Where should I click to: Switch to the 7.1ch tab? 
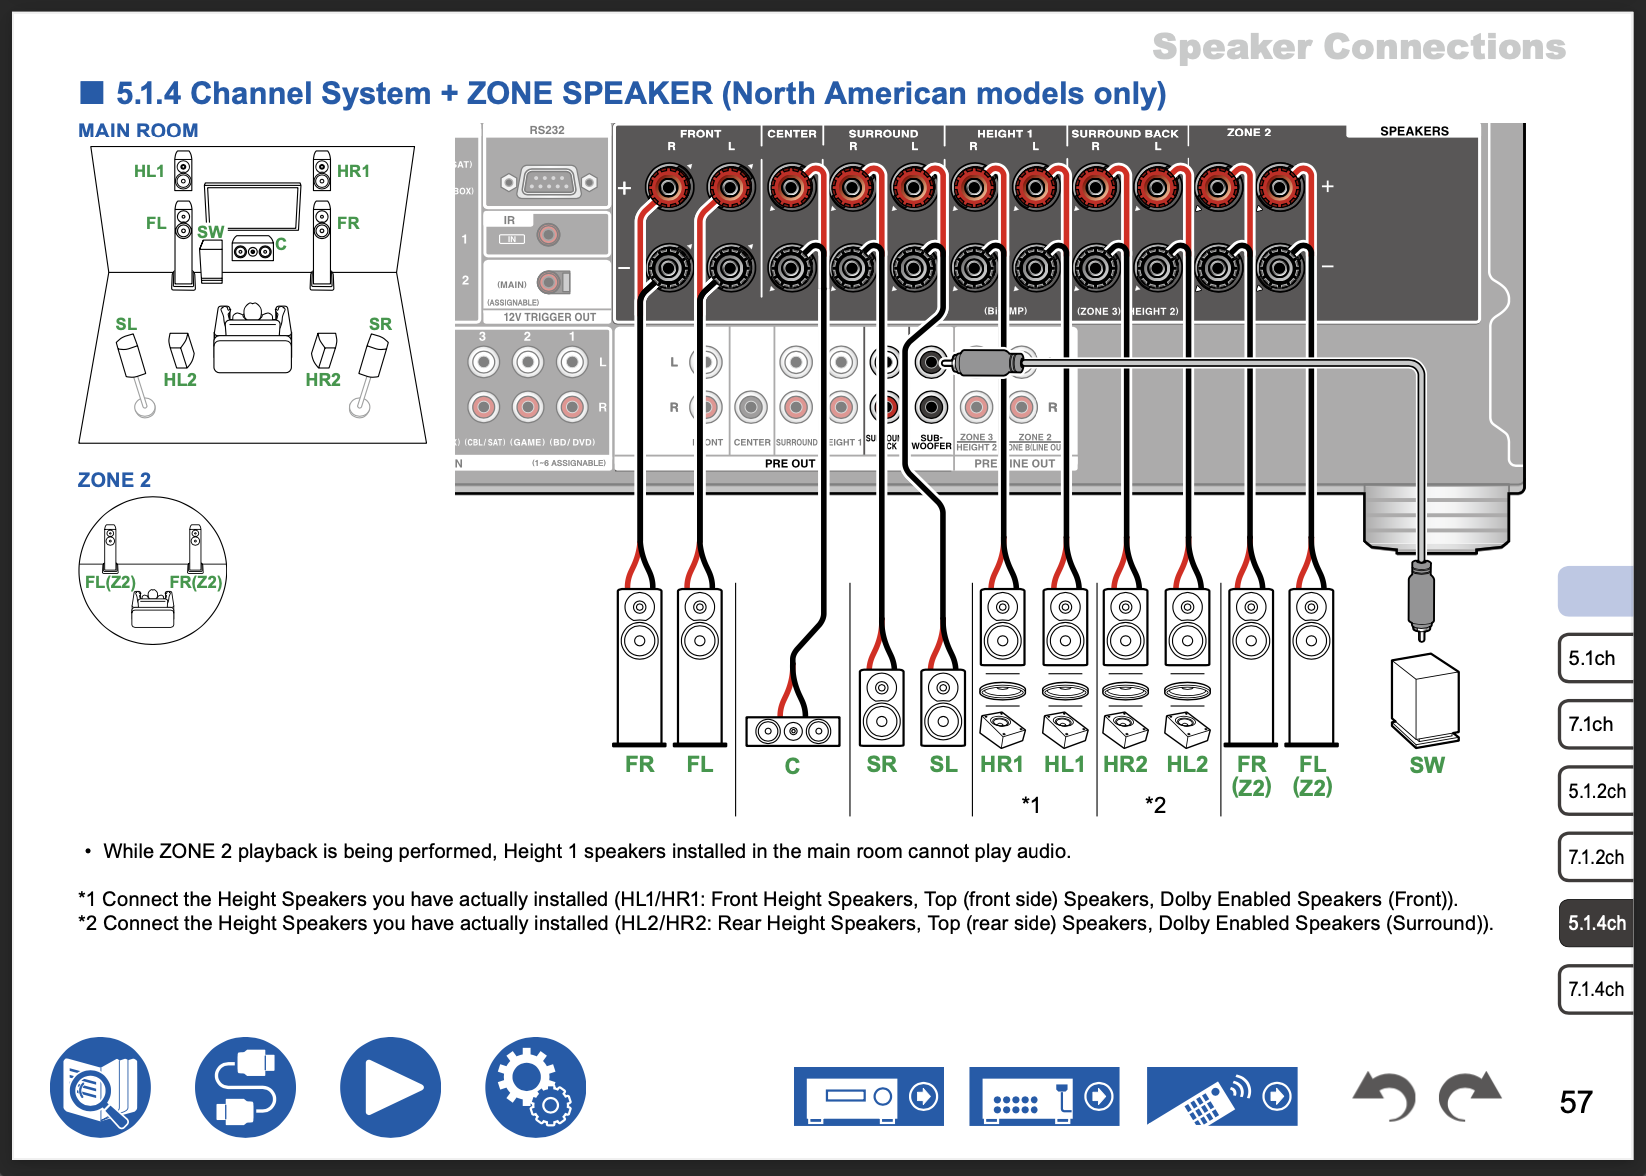[x=1594, y=725]
